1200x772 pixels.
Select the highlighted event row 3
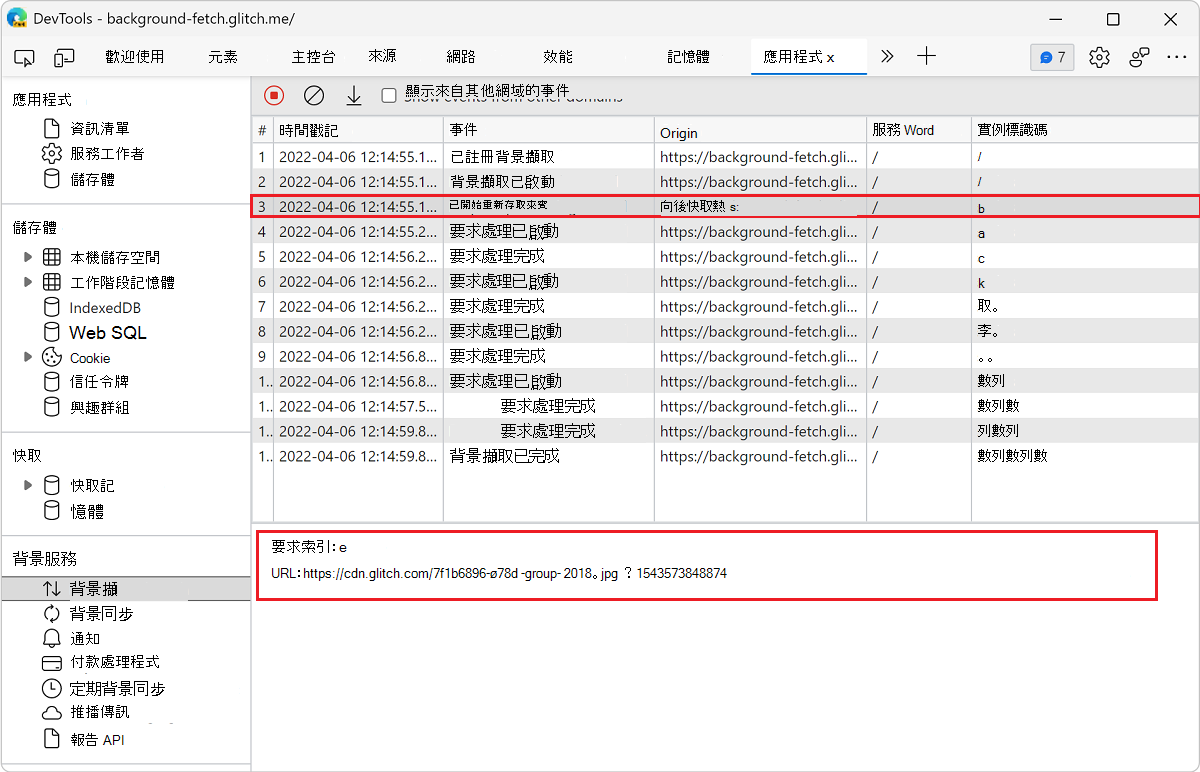pyautogui.click(x=600, y=207)
